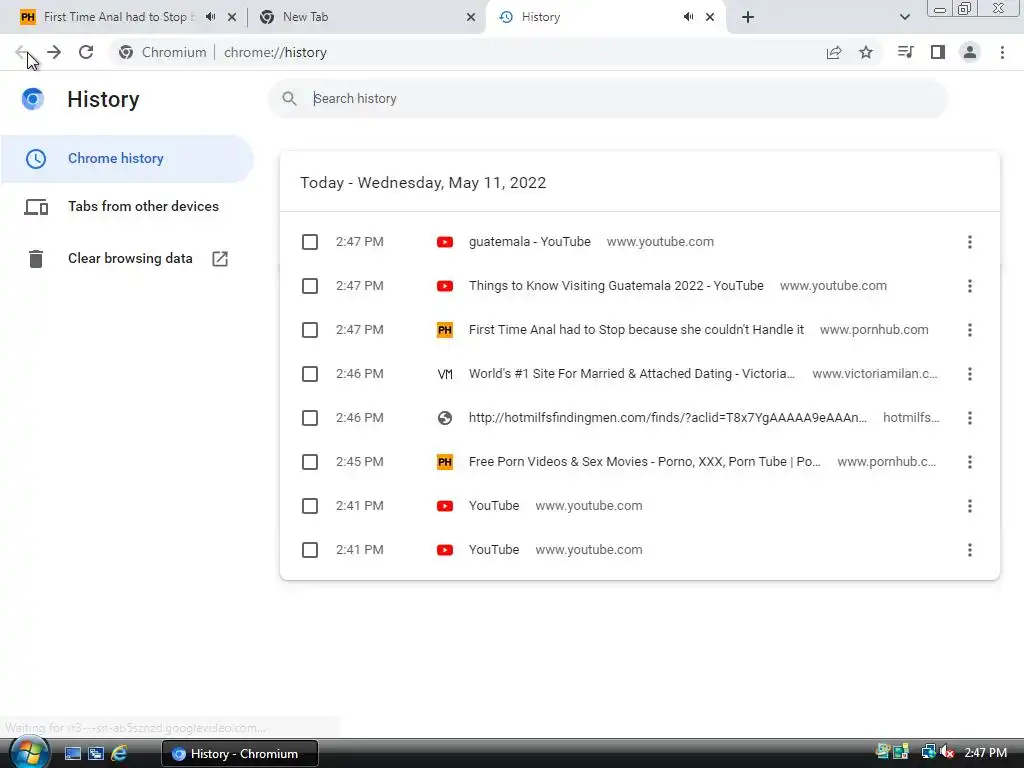Screen dimensions: 1024x768
Task: Open actions menu for Things to Know Visiting Guatemala
Action: pos(970,286)
